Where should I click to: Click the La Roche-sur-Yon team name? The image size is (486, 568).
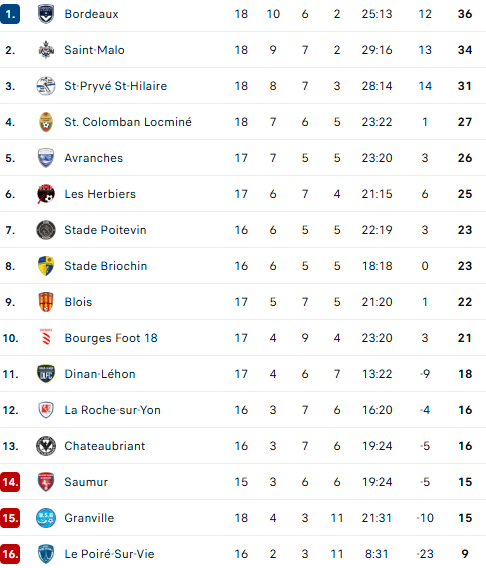click(112, 410)
